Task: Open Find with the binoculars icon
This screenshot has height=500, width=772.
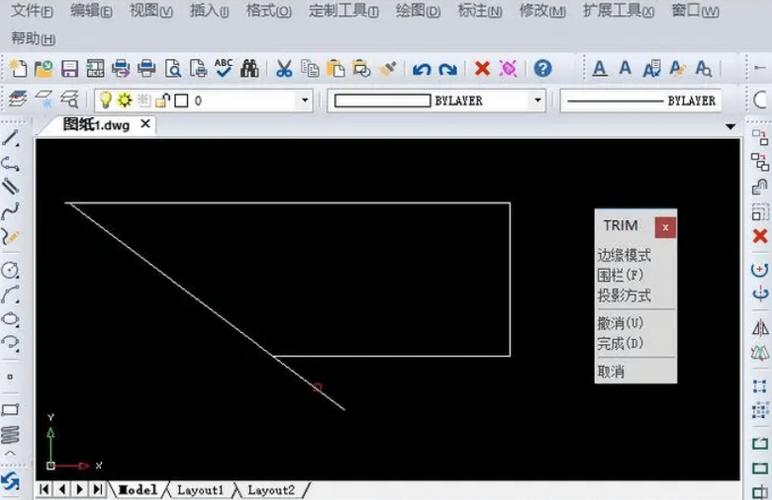Action: point(250,69)
